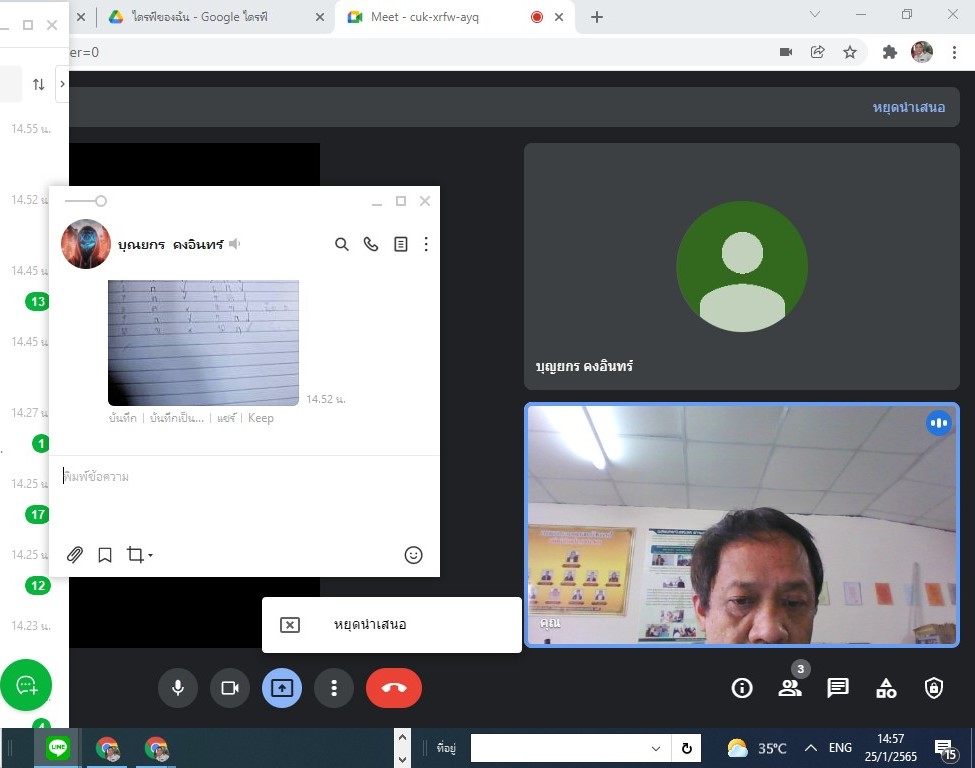Viewport: 975px width, 768px height.
Task: Open Meet chat messages panel
Action: pos(838,688)
